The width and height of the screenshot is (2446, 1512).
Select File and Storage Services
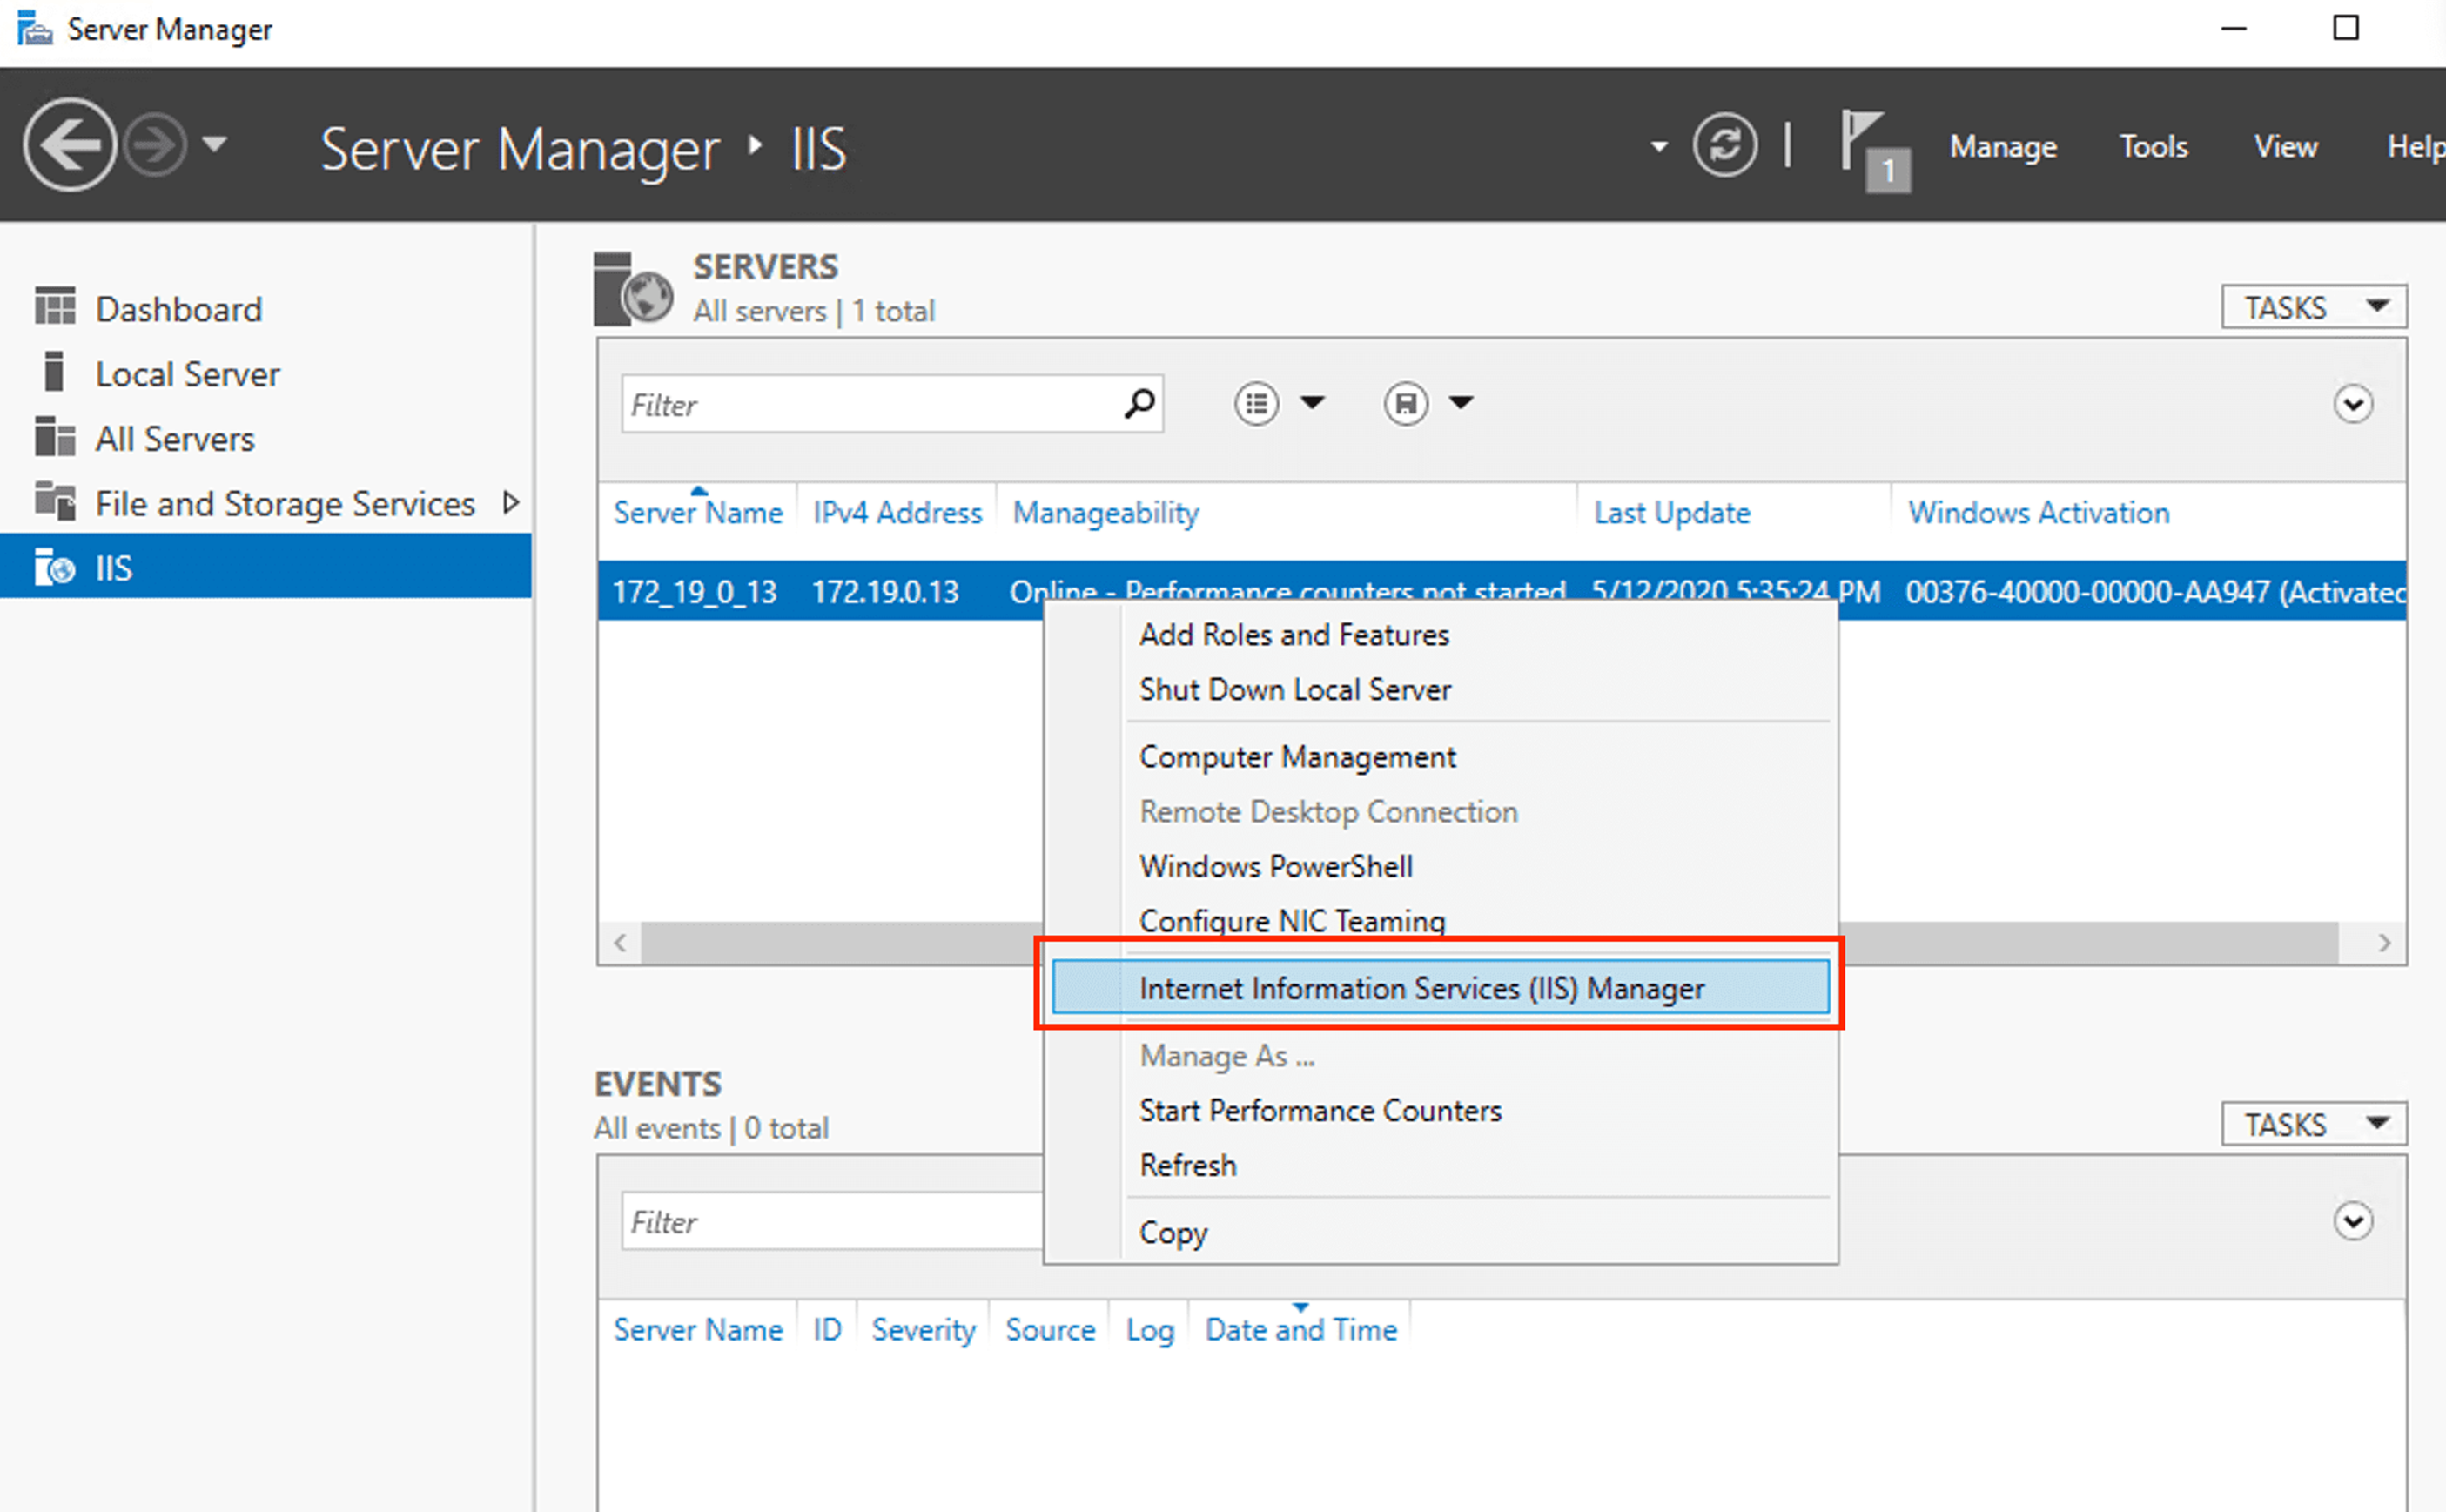pos(285,504)
